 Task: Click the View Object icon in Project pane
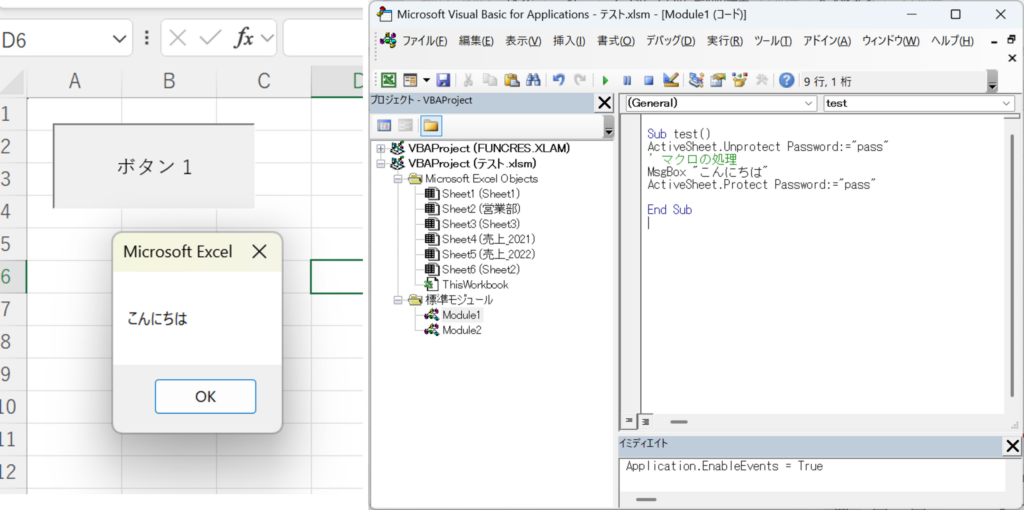click(406, 125)
